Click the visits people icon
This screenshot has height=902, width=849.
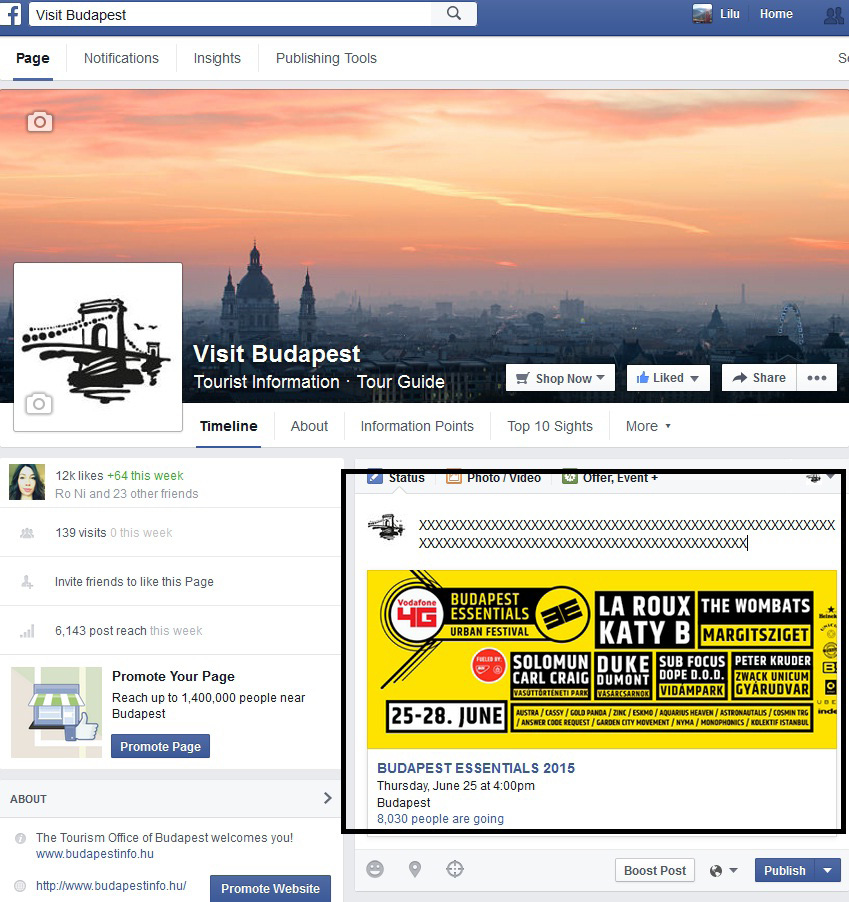point(27,533)
